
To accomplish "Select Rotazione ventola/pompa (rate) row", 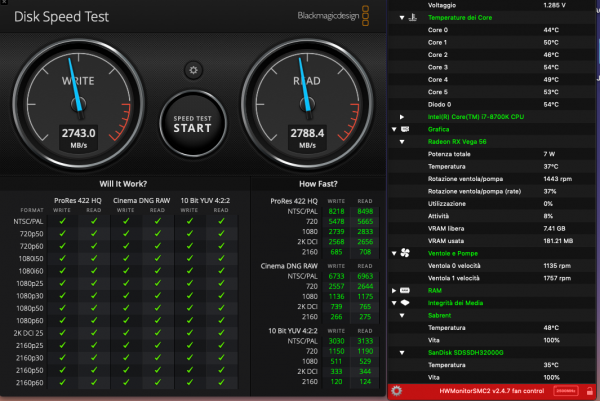I will pos(492,191).
